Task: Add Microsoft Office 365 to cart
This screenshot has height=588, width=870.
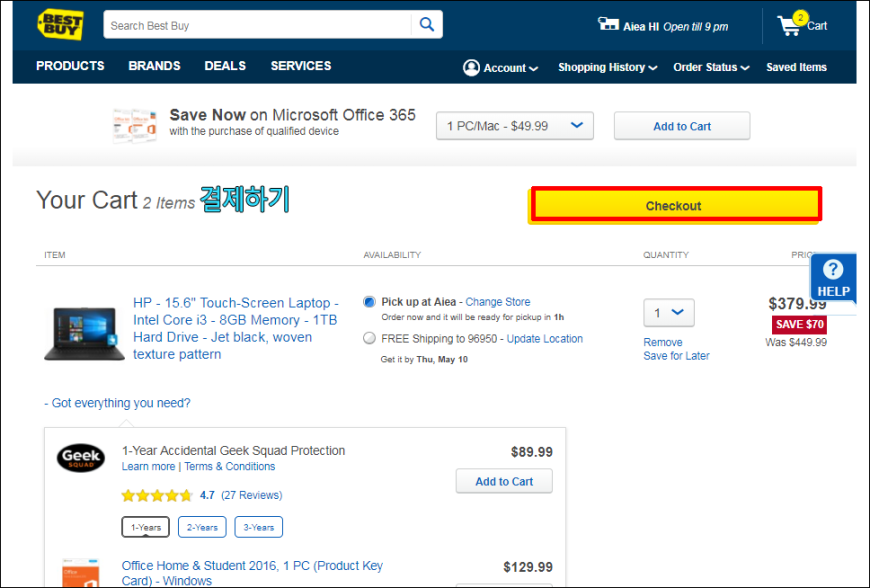Action: pos(682,126)
